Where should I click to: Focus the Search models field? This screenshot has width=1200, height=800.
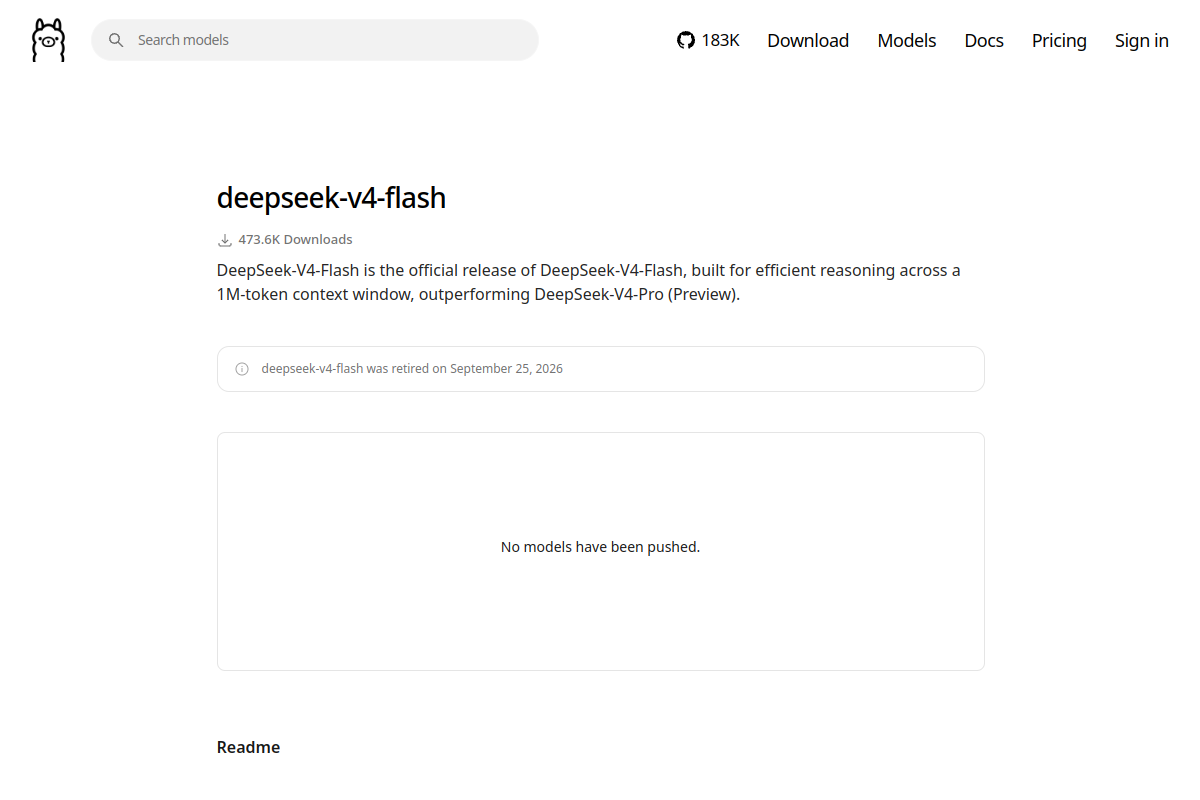pos(315,40)
